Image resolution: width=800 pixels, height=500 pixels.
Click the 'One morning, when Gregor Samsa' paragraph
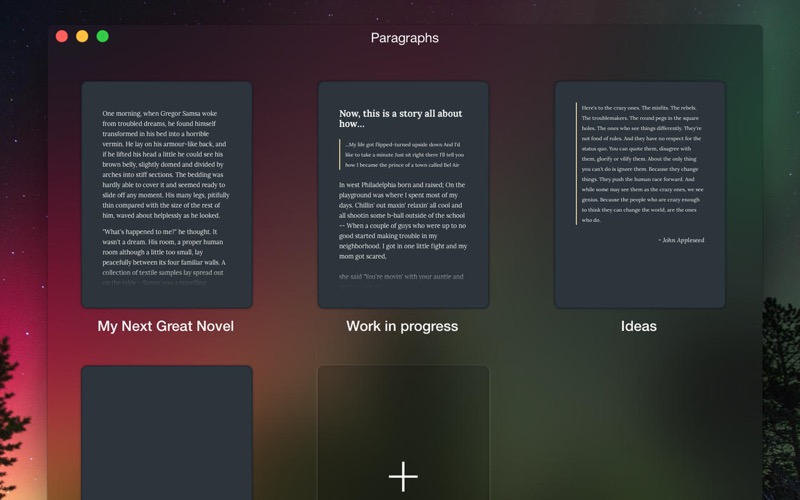pos(165,164)
